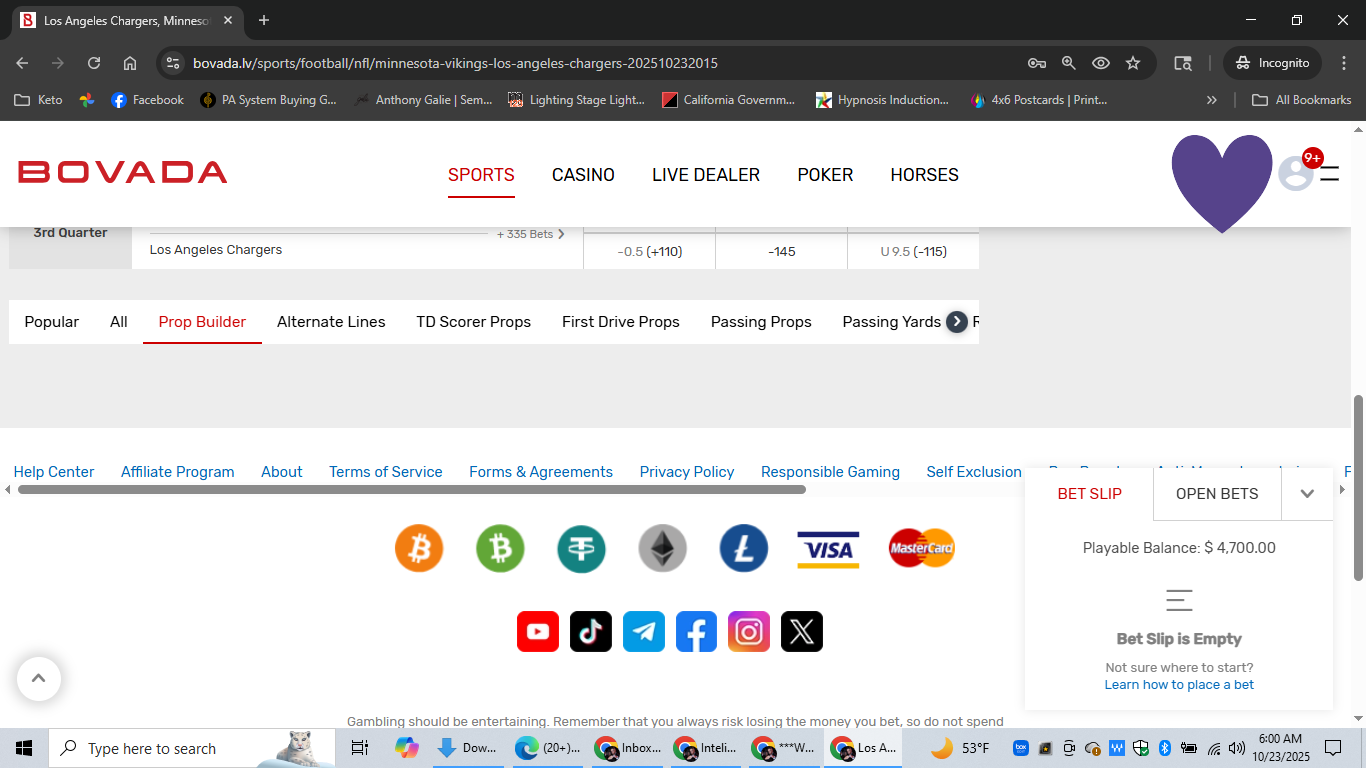
Task: Collapse the bet slip panel chevron
Action: [x=1307, y=494]
